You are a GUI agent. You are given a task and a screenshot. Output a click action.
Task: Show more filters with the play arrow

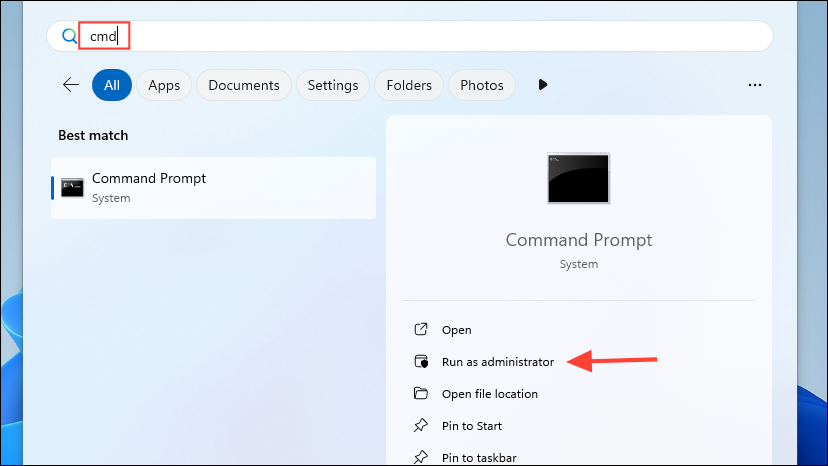coord(542,85)
